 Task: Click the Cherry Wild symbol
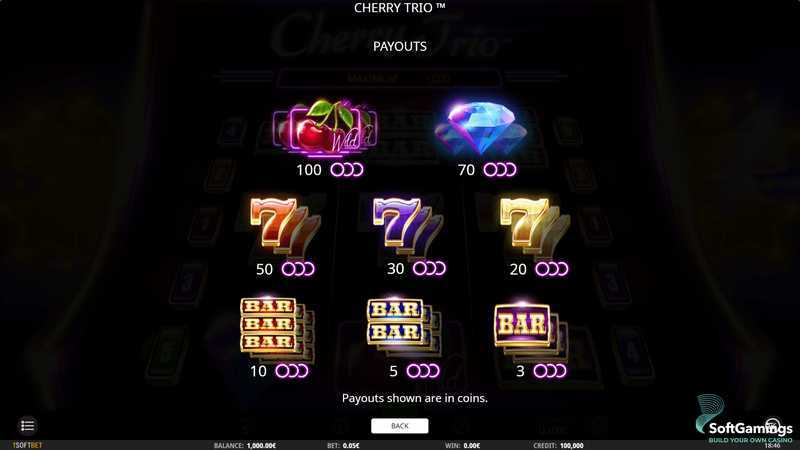(x=325, y=128)
